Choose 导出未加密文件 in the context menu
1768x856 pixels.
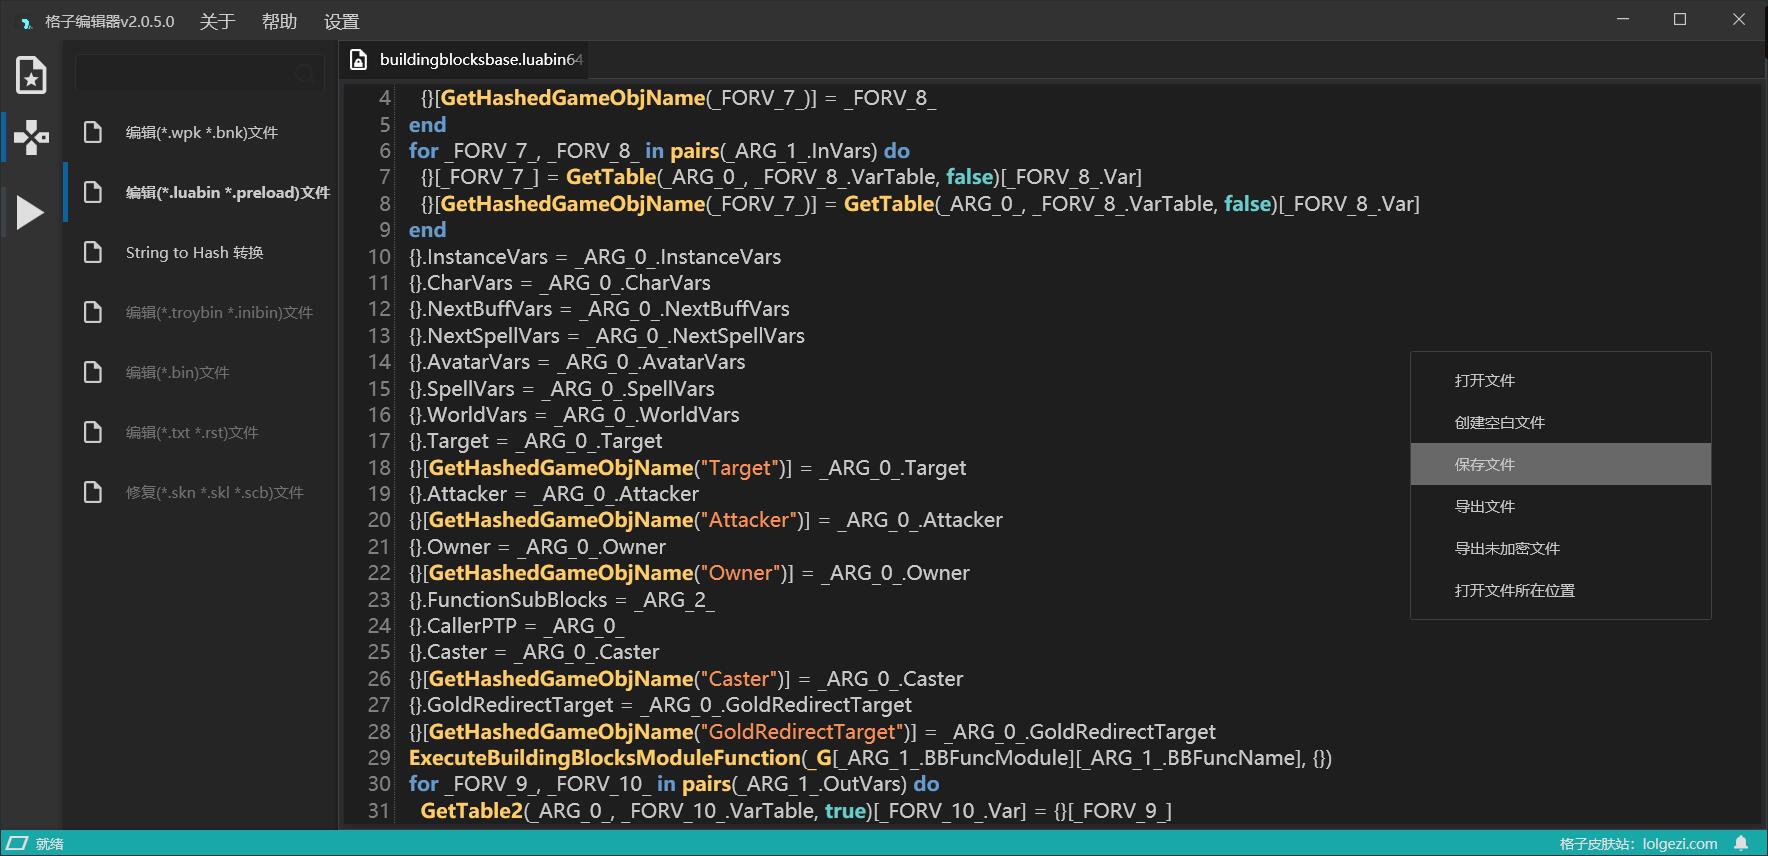(1506, 548)
